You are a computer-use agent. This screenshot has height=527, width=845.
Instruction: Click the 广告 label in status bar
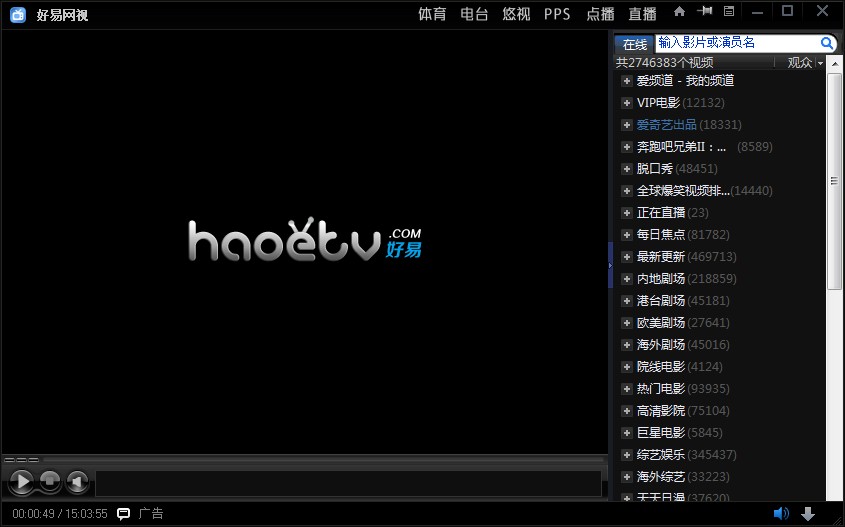coord(151,514)
